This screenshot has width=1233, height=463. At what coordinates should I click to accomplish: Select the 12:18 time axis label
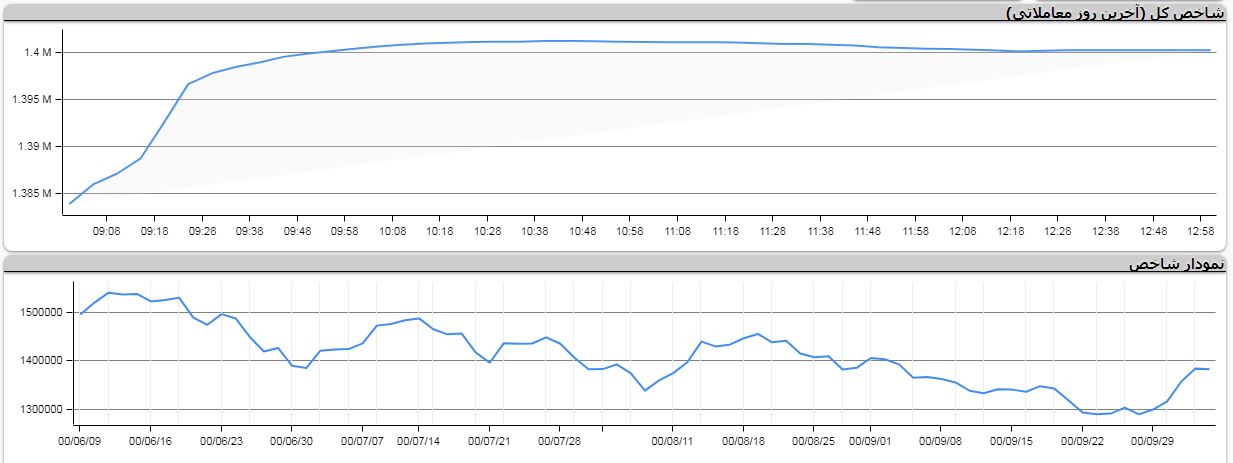(x=1010, y=231)
